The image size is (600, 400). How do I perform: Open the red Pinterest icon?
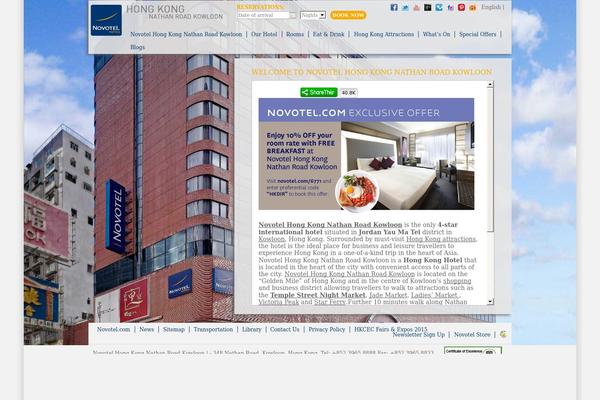point(461,7)
